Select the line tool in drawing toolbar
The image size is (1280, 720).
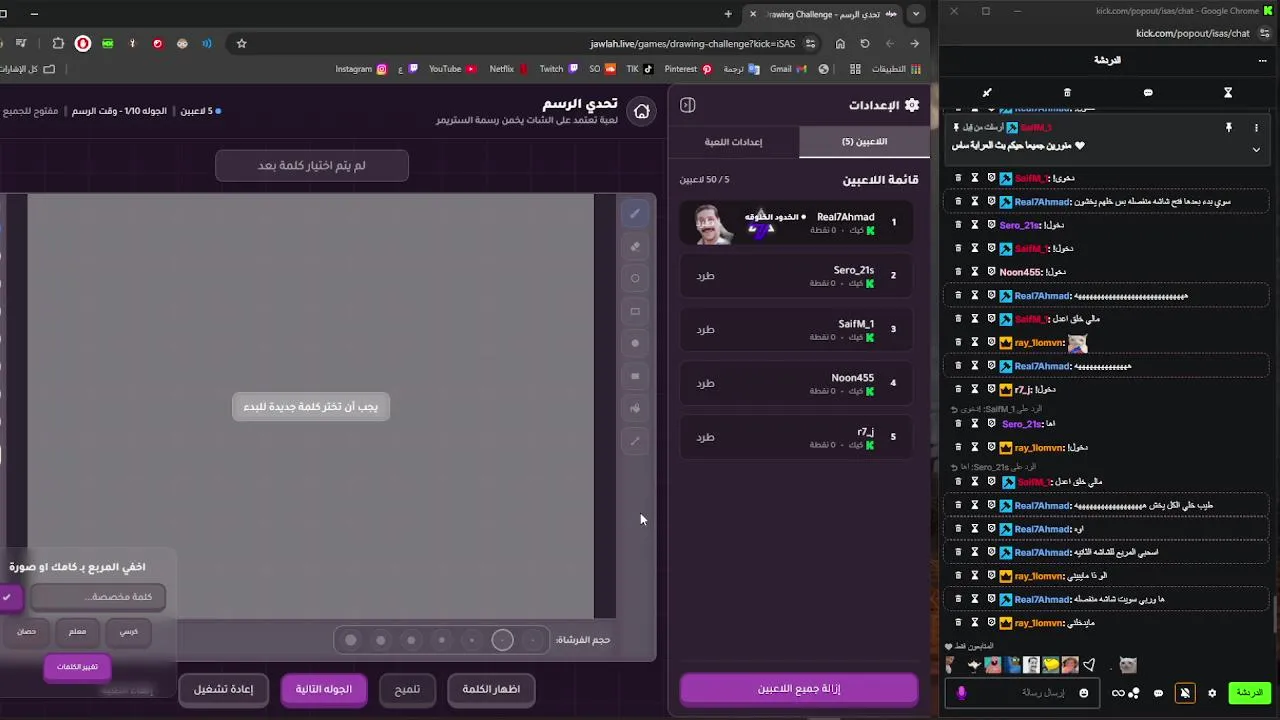click(x=634, y=441)
